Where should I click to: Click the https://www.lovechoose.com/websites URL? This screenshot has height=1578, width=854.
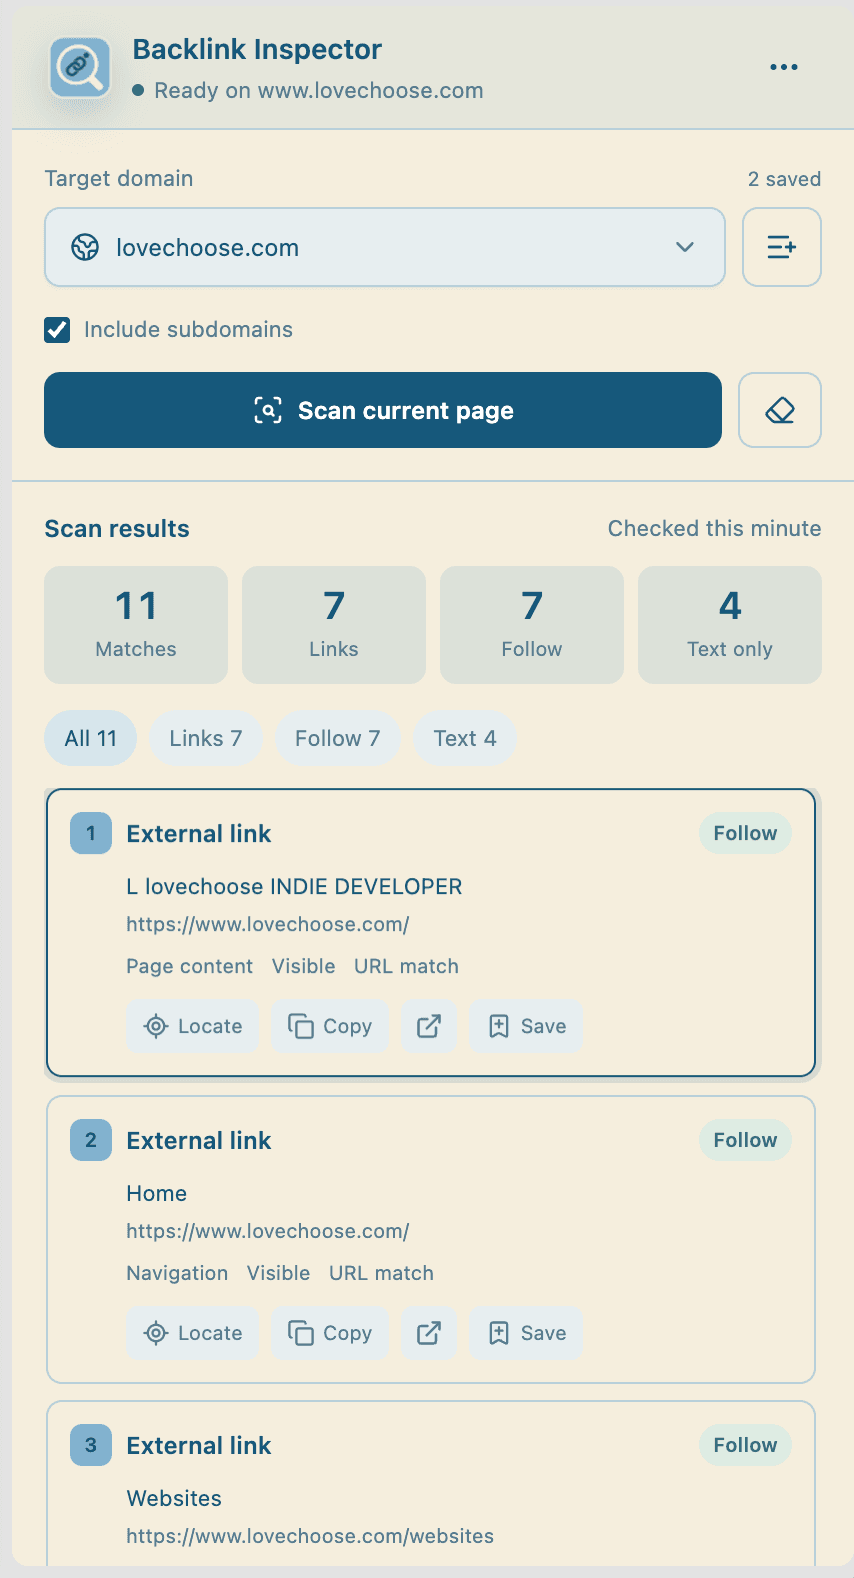[x=310, y=1536]
